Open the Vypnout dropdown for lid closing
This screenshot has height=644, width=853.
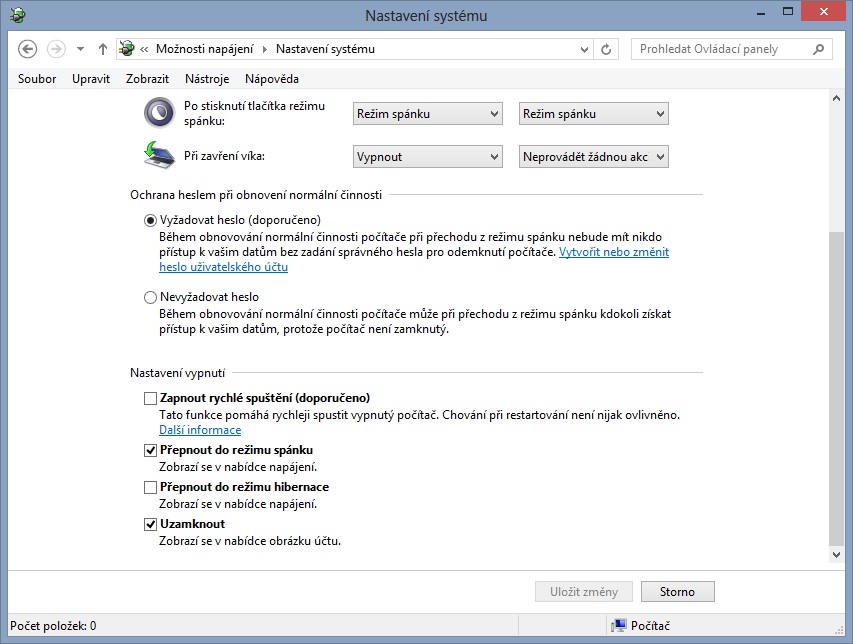click(428, 157)
